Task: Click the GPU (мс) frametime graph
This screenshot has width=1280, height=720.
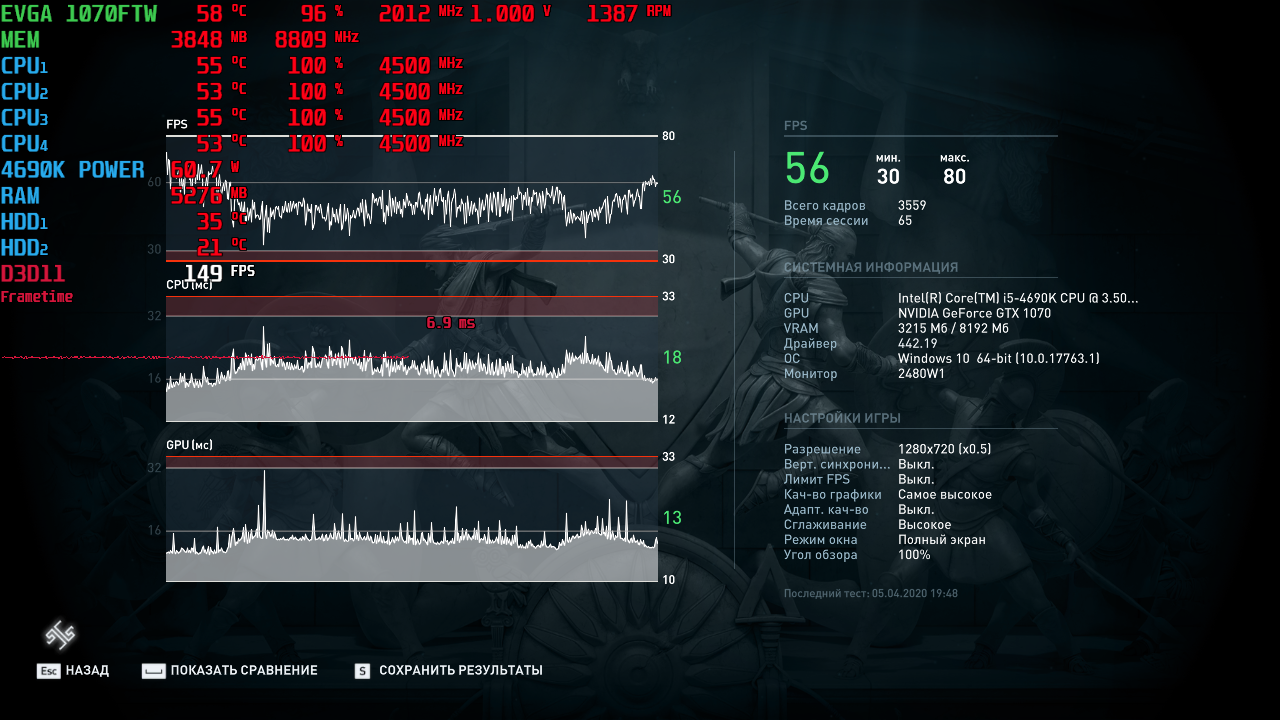Action: (x=412, y=518)
